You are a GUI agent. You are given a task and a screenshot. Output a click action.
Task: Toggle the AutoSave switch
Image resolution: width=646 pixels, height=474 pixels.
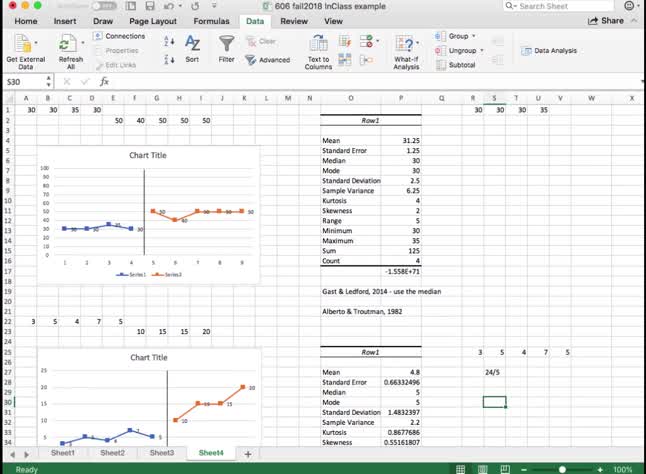[x=99, y=6]
